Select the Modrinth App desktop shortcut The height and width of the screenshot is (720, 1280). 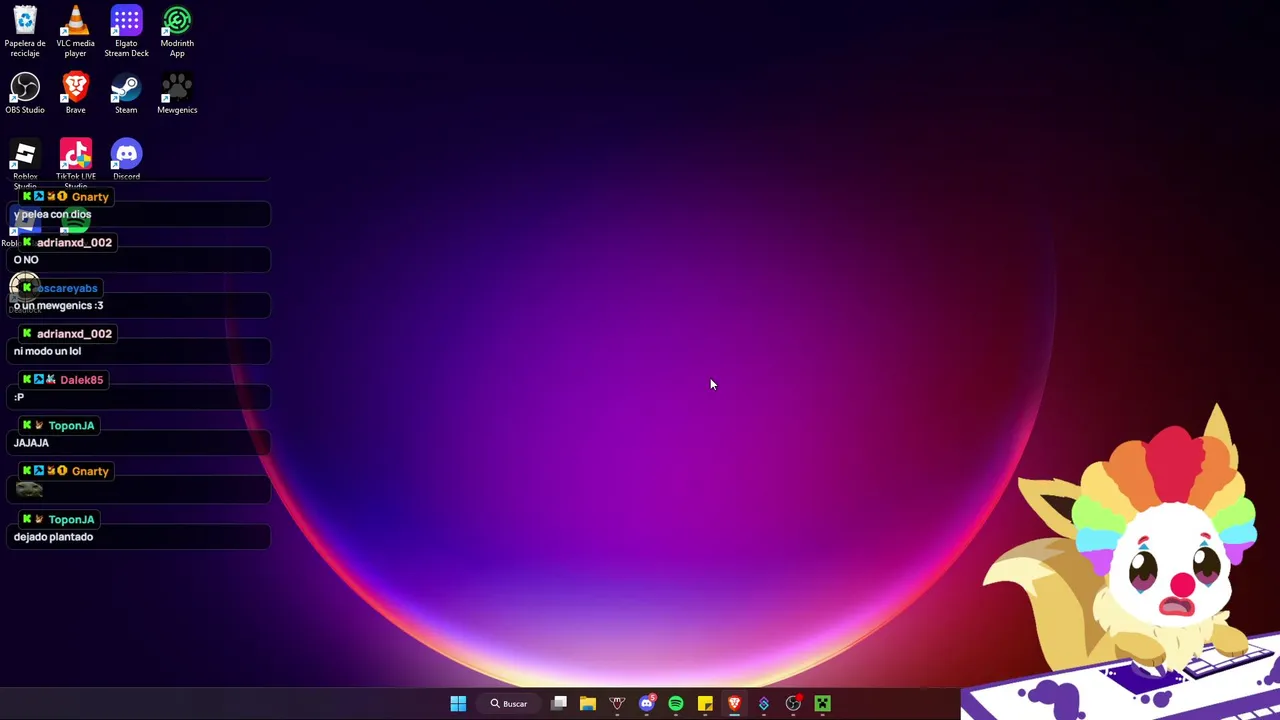tap(177, 30)
